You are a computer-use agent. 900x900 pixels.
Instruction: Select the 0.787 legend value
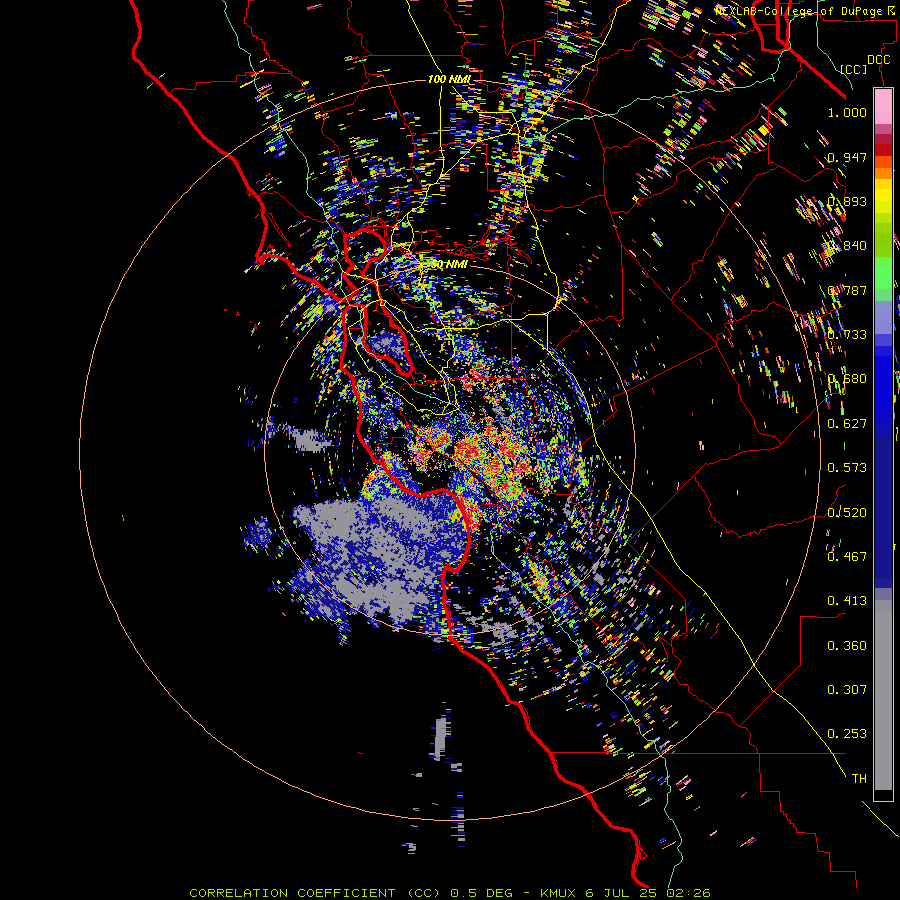(847, 290)
